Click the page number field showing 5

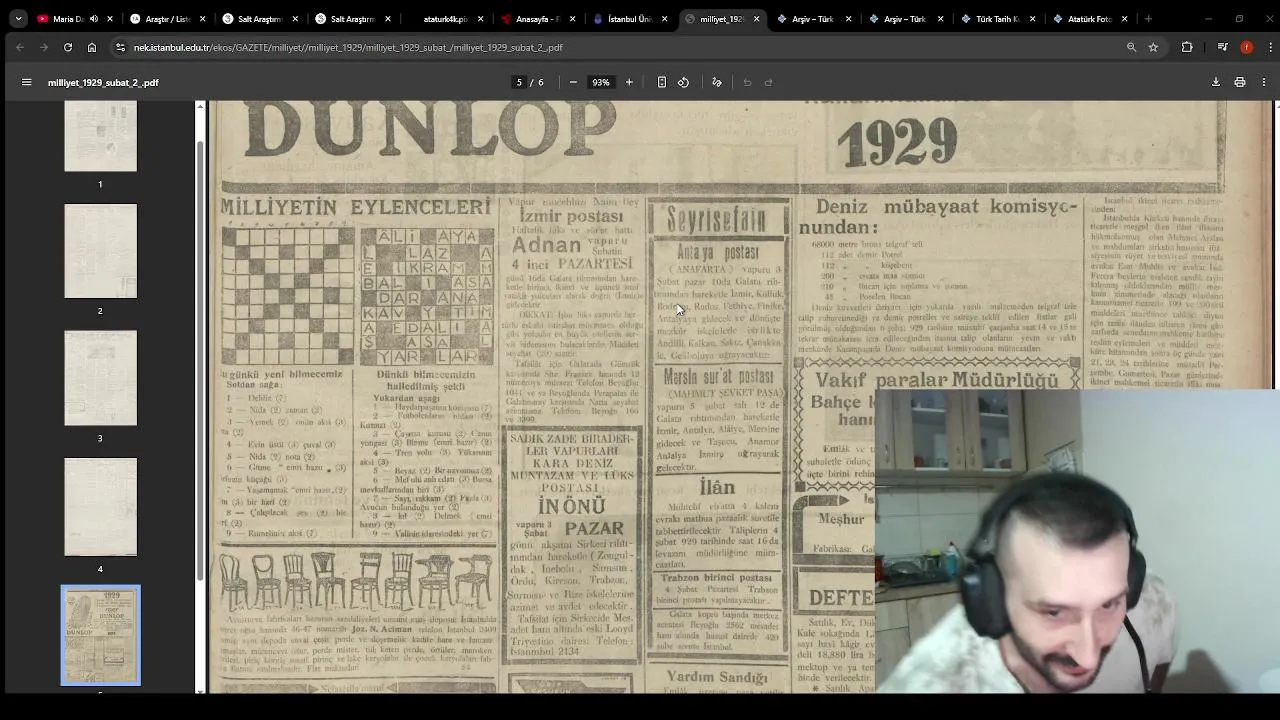[x=518, y=82]
